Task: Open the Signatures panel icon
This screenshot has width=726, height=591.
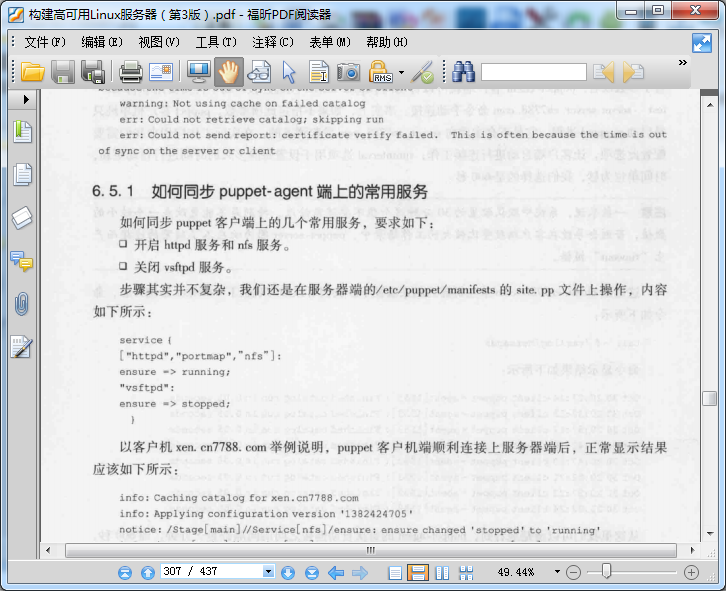Action: 22,347
